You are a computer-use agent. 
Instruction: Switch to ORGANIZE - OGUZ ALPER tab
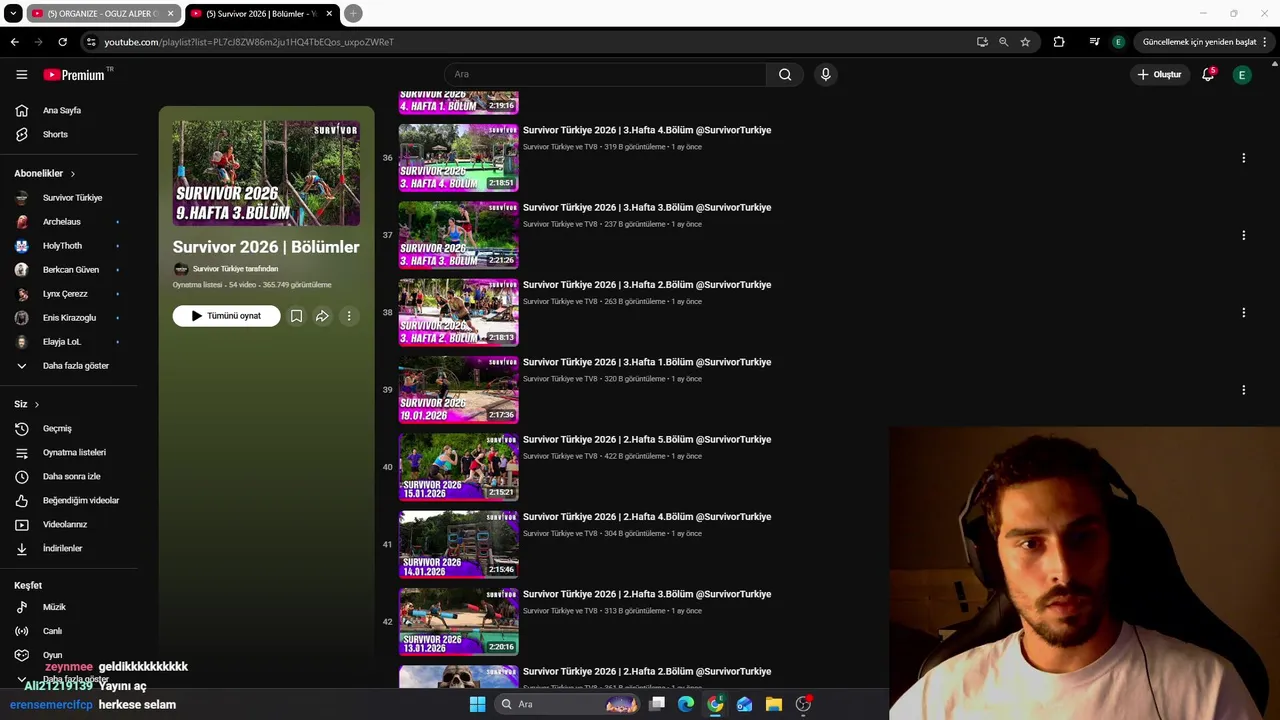pos(102,14)
